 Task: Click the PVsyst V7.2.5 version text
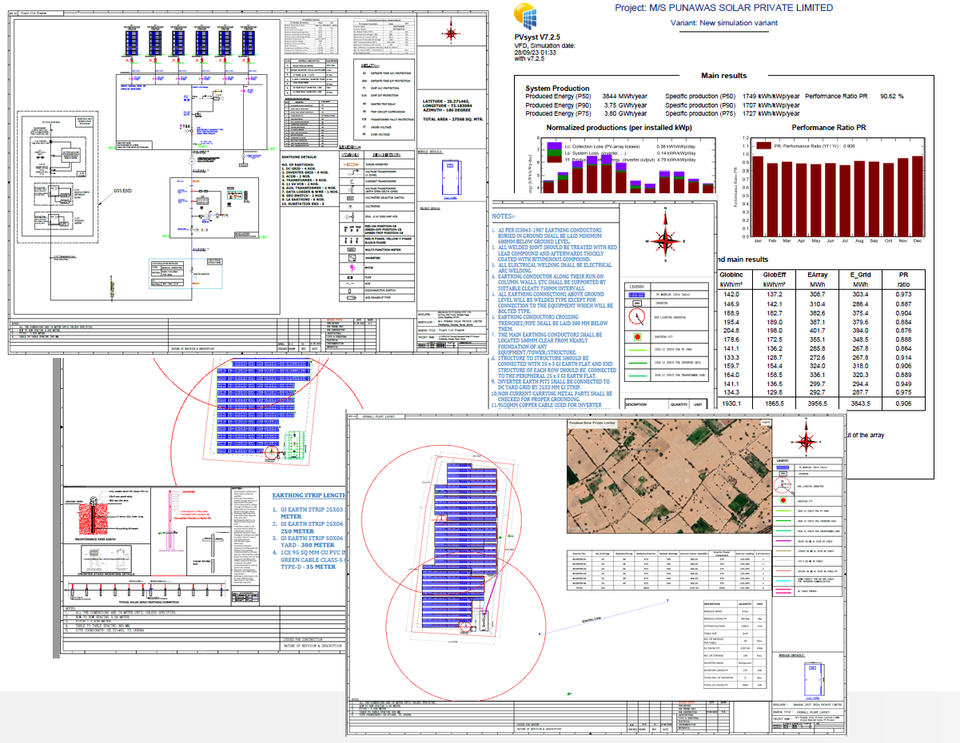(537, 37)
